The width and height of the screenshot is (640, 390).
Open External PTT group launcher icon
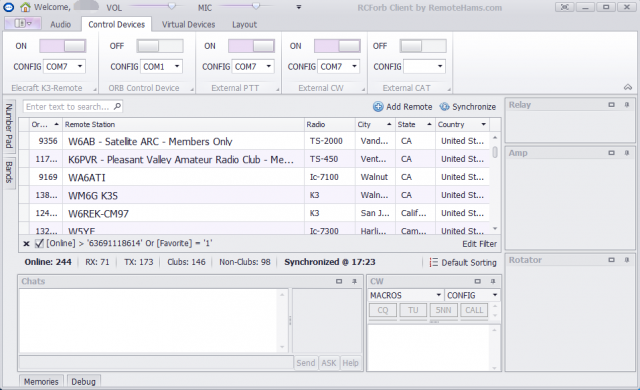[x=278, y=89]
